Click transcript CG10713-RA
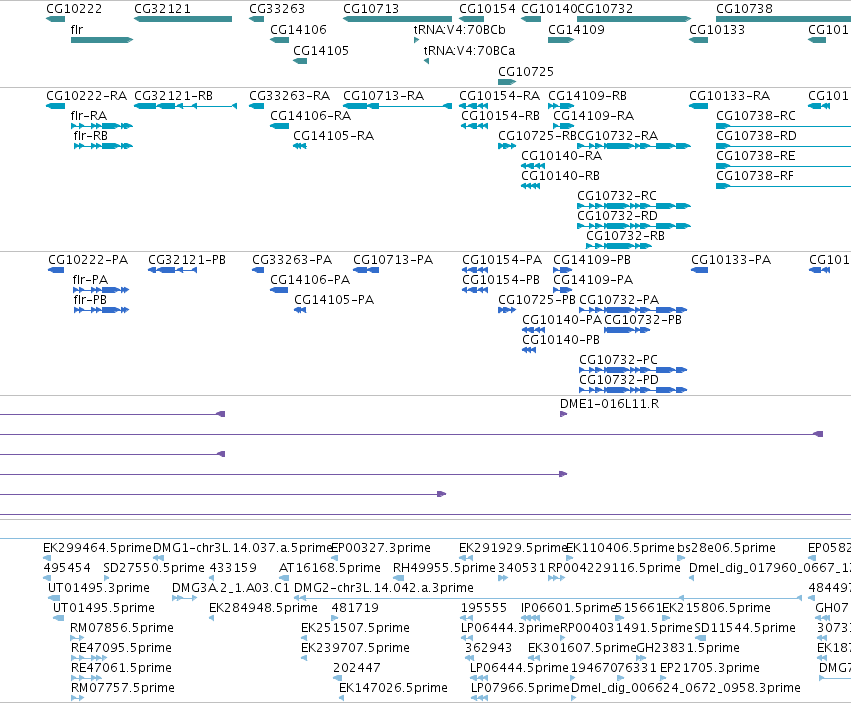The width and height of the screenshot is (851, 703). click(x=384, y=96)
